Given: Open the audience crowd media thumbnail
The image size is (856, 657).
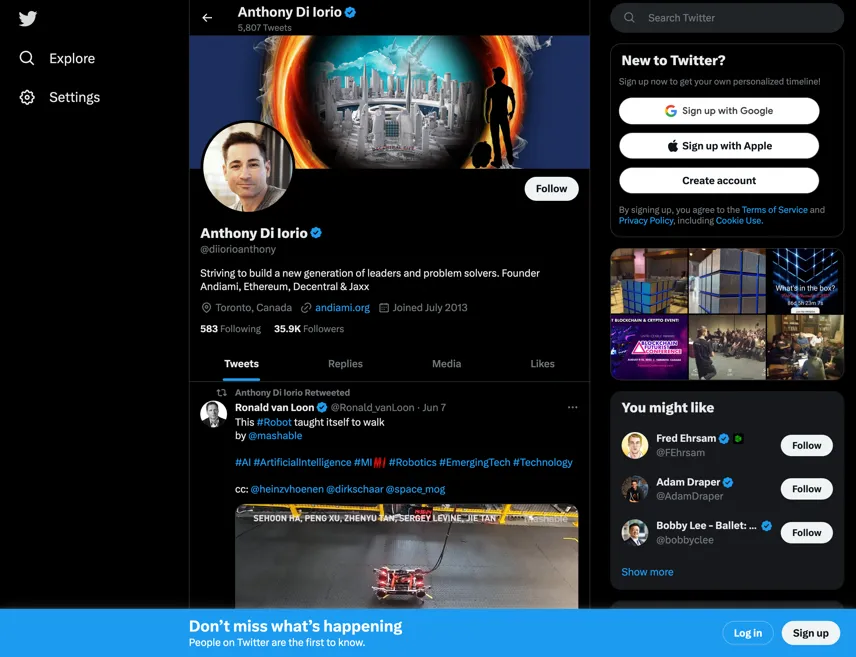Looking at the screenshot, I should 727,347.
